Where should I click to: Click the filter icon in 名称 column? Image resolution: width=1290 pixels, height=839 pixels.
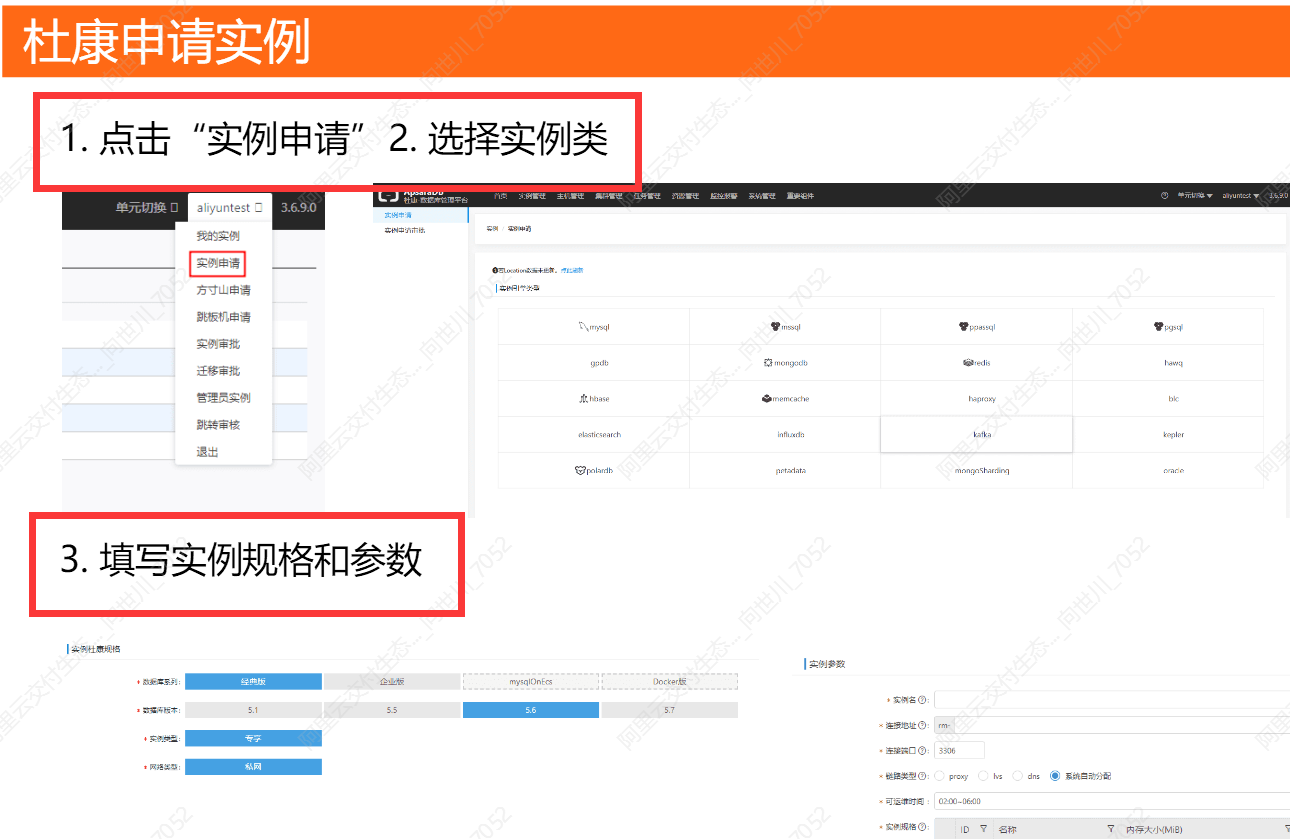pos(1110,829)
